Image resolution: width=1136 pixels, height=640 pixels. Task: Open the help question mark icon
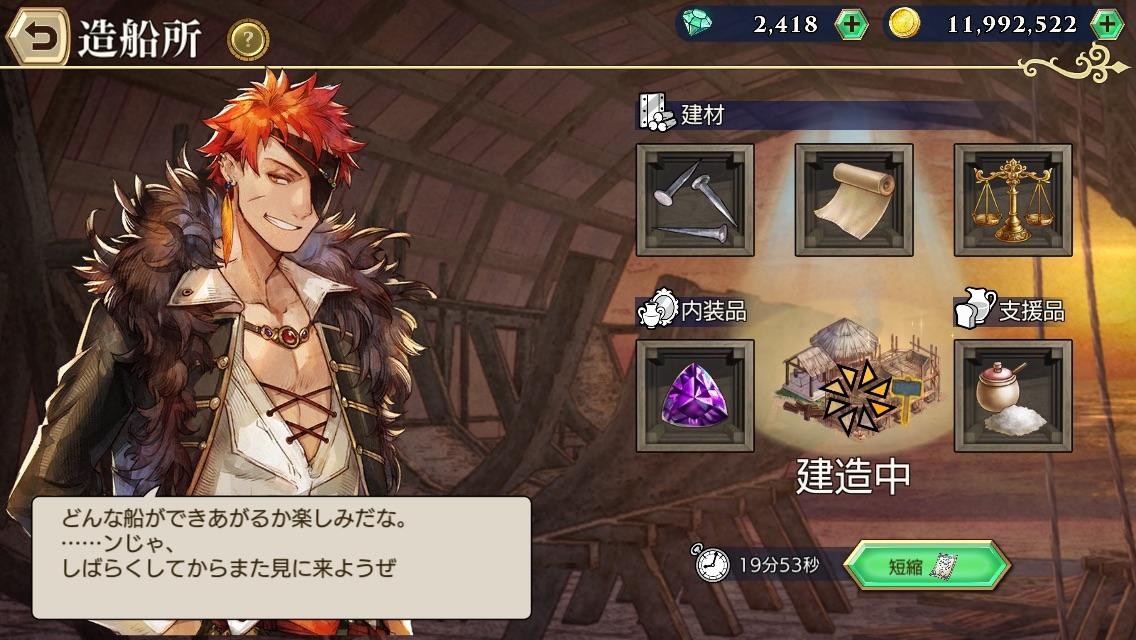(x=248, y=40)
